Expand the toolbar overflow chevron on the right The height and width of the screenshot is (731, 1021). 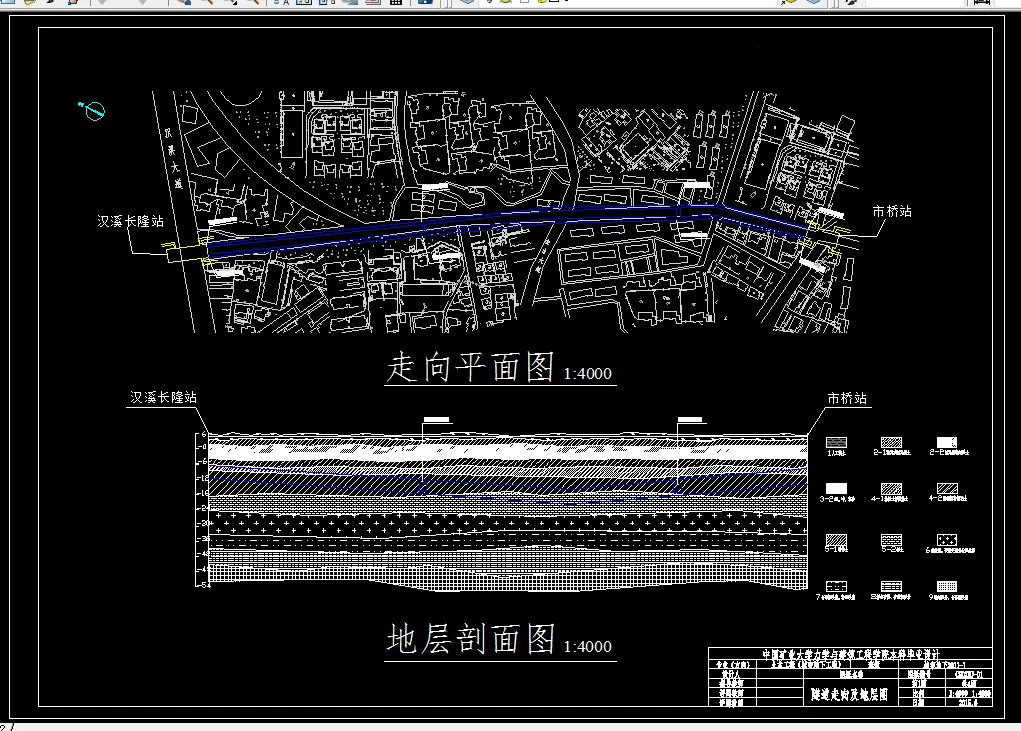pyautogui.click(x=567, y=4)
